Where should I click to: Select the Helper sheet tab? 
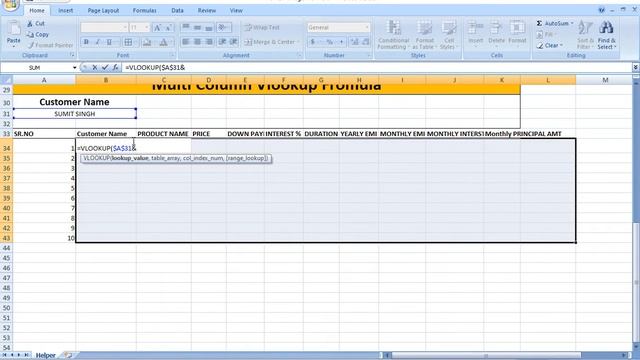tap(45, 356)
